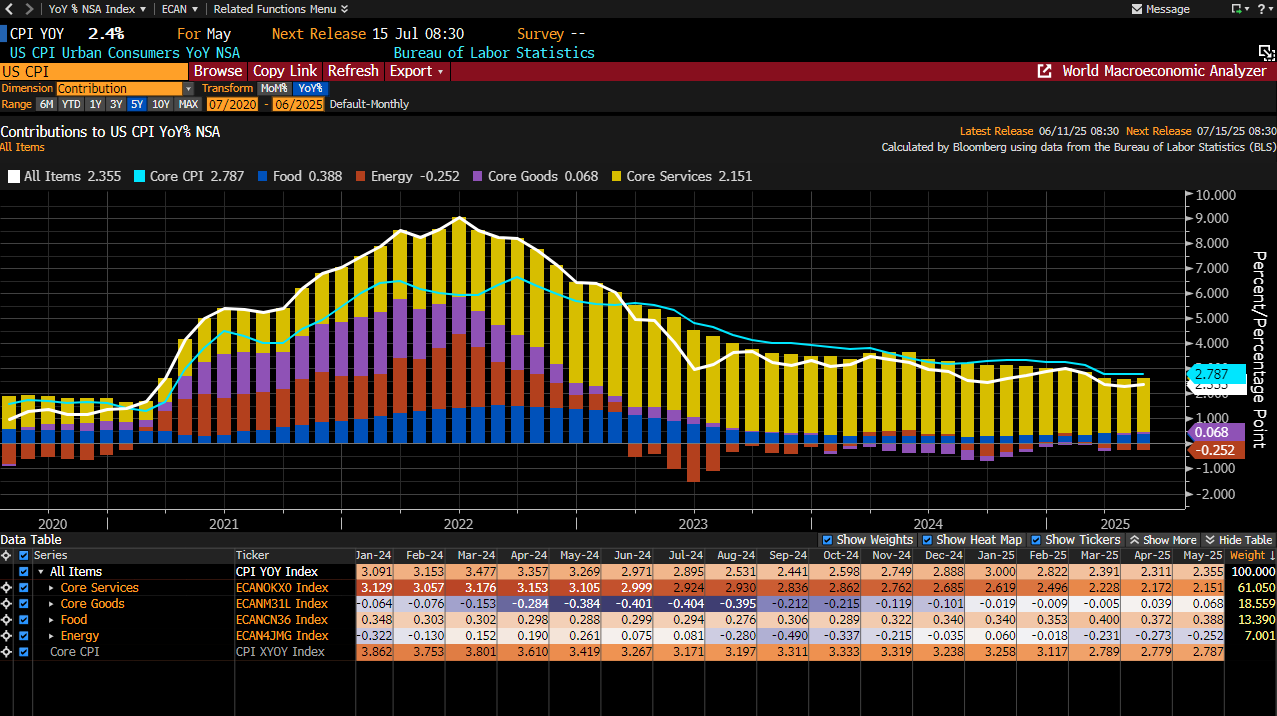Viewport: 1277px width, 716px height.
Task: Open the Dimension Contribution dropdown
Action: click(x=188, y=89)
